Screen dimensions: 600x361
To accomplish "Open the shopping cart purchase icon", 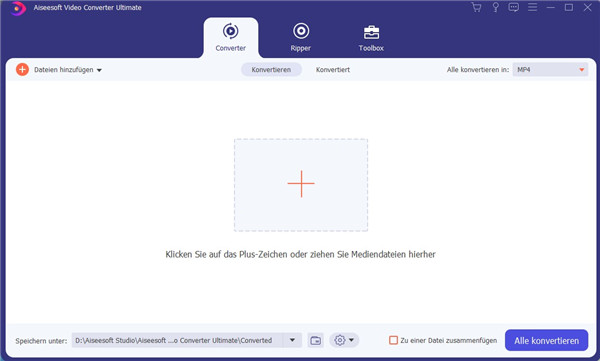I will coord(476,7).
